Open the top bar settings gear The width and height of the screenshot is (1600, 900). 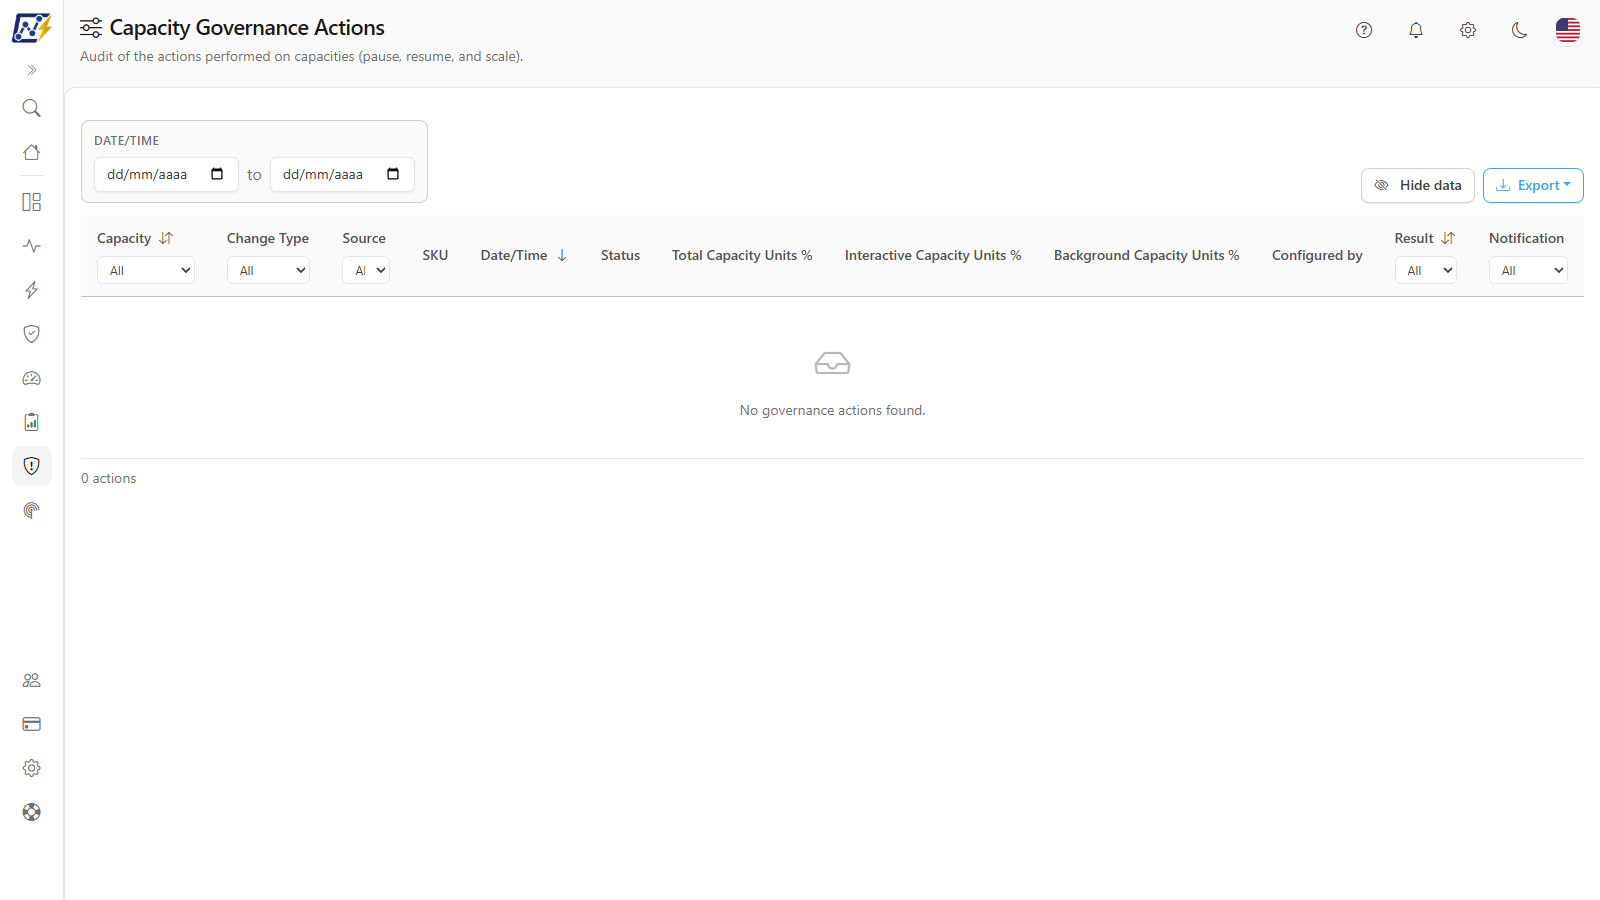(1468, 30)
